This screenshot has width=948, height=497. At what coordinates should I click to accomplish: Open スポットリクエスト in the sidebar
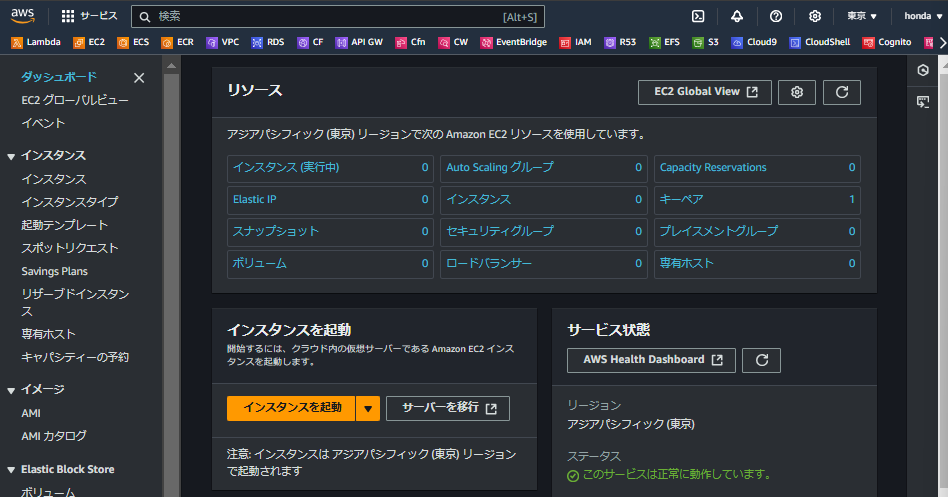pyautogui.click(x=70, y=248)
